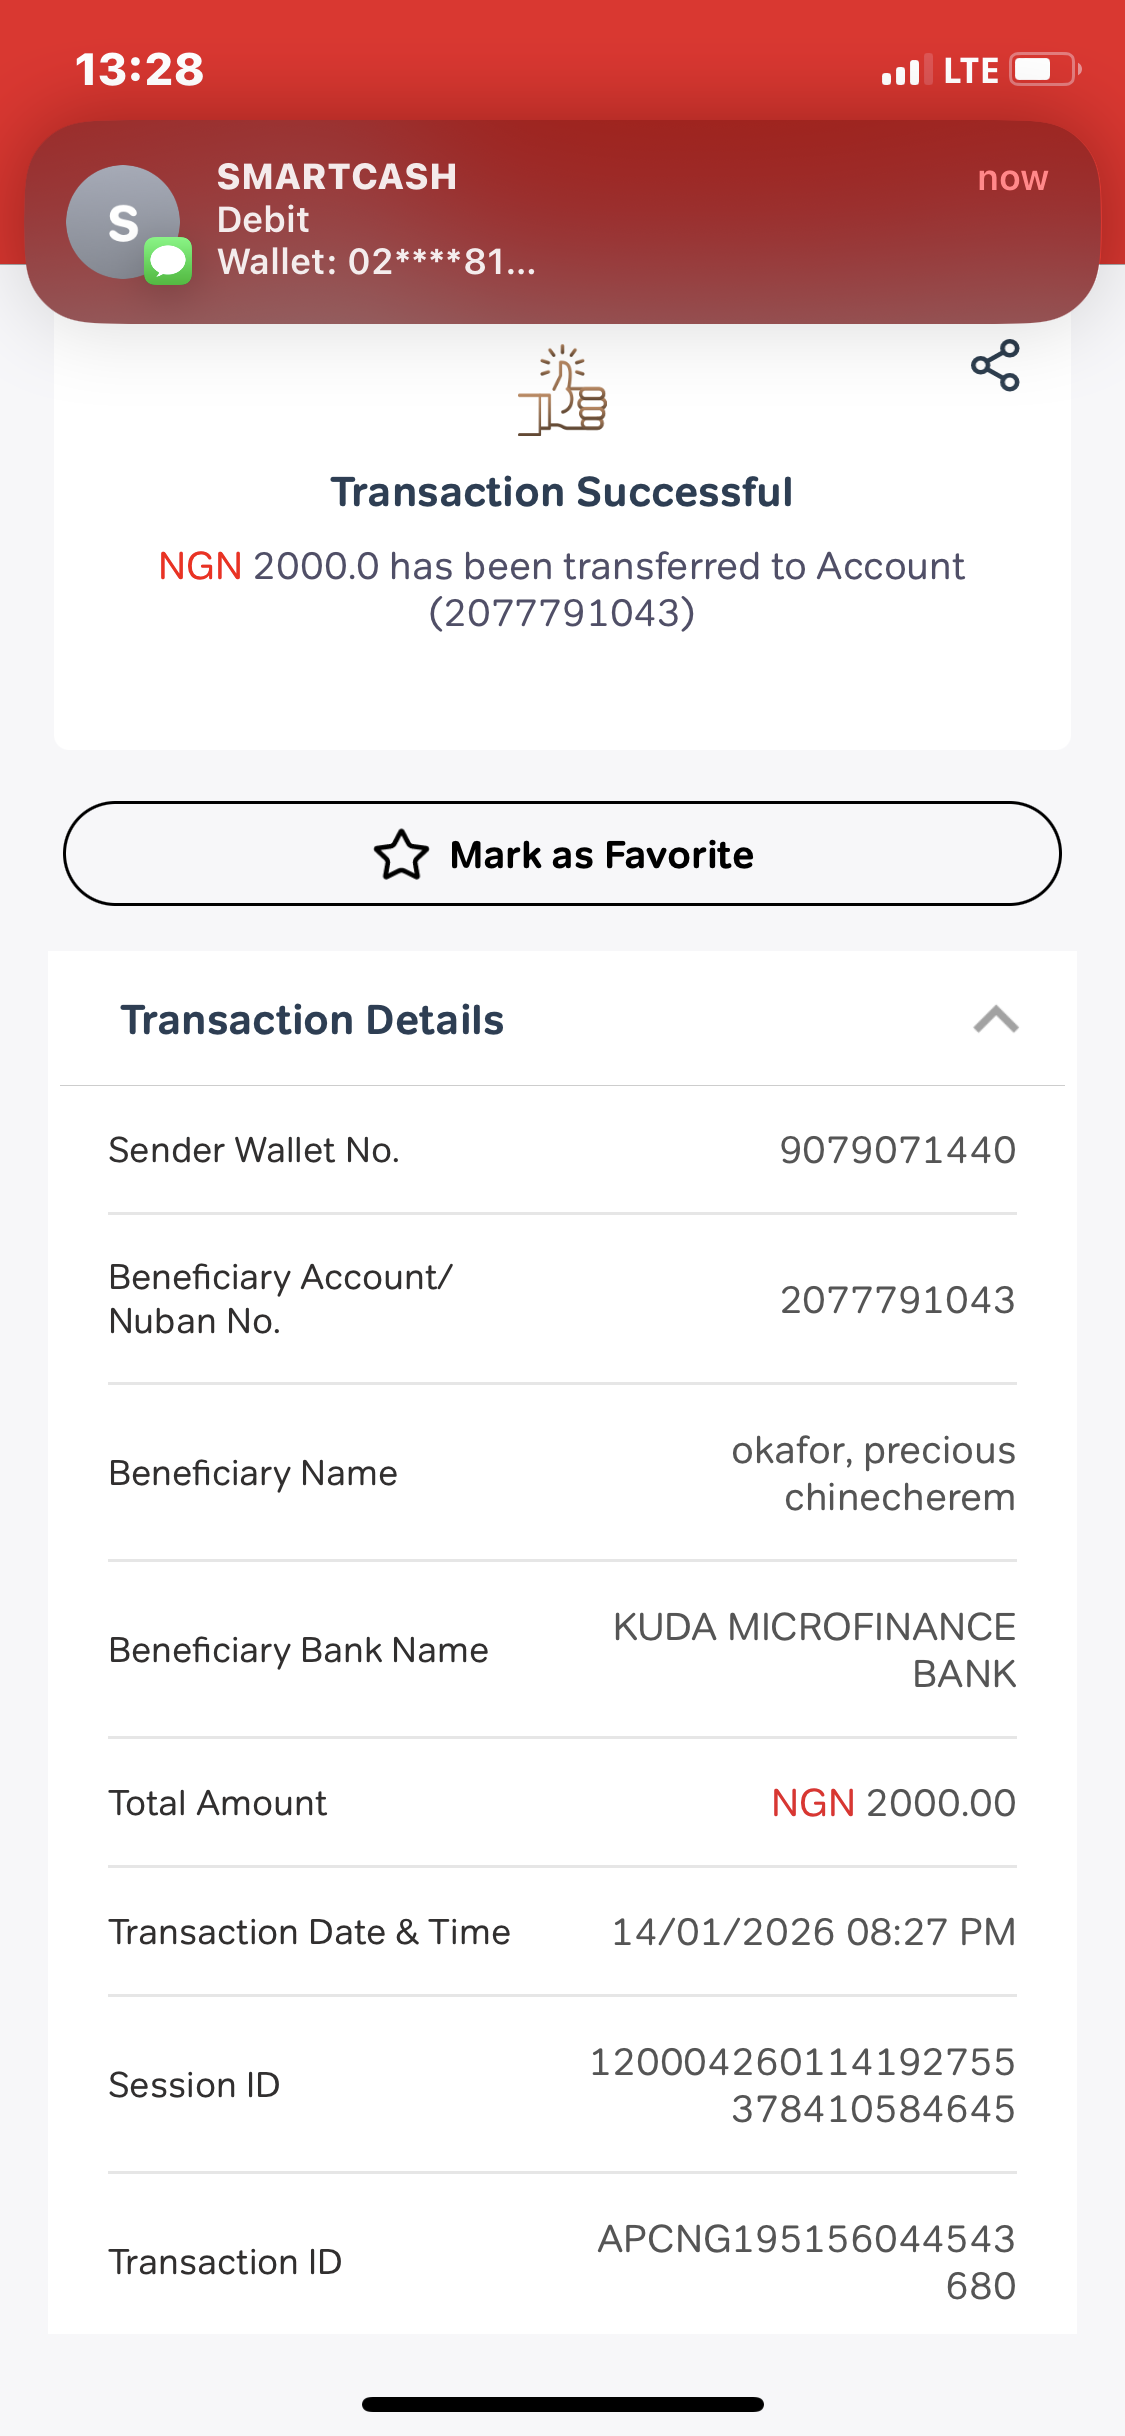Screen dimensions: 1125x2436
Task: Tap the star icon in the favorite button
Action: [401, 855]
